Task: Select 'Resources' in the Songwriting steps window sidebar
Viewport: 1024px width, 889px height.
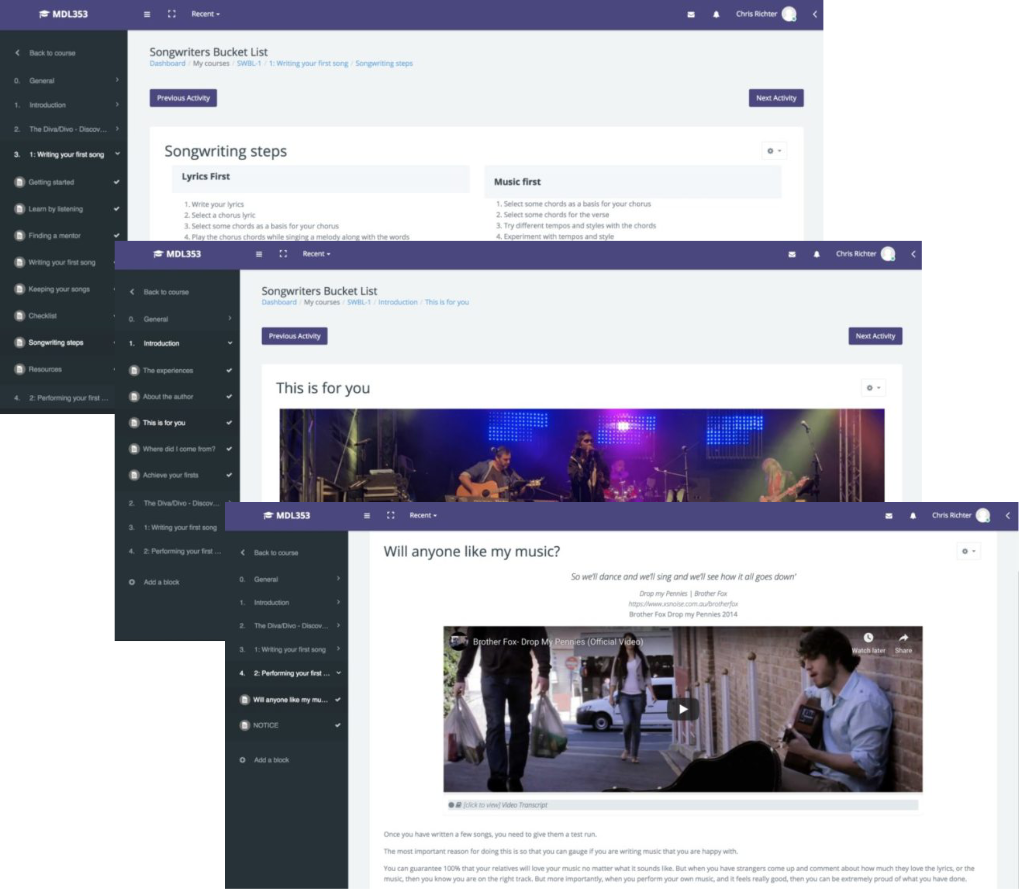Action: tap(45, 370)
